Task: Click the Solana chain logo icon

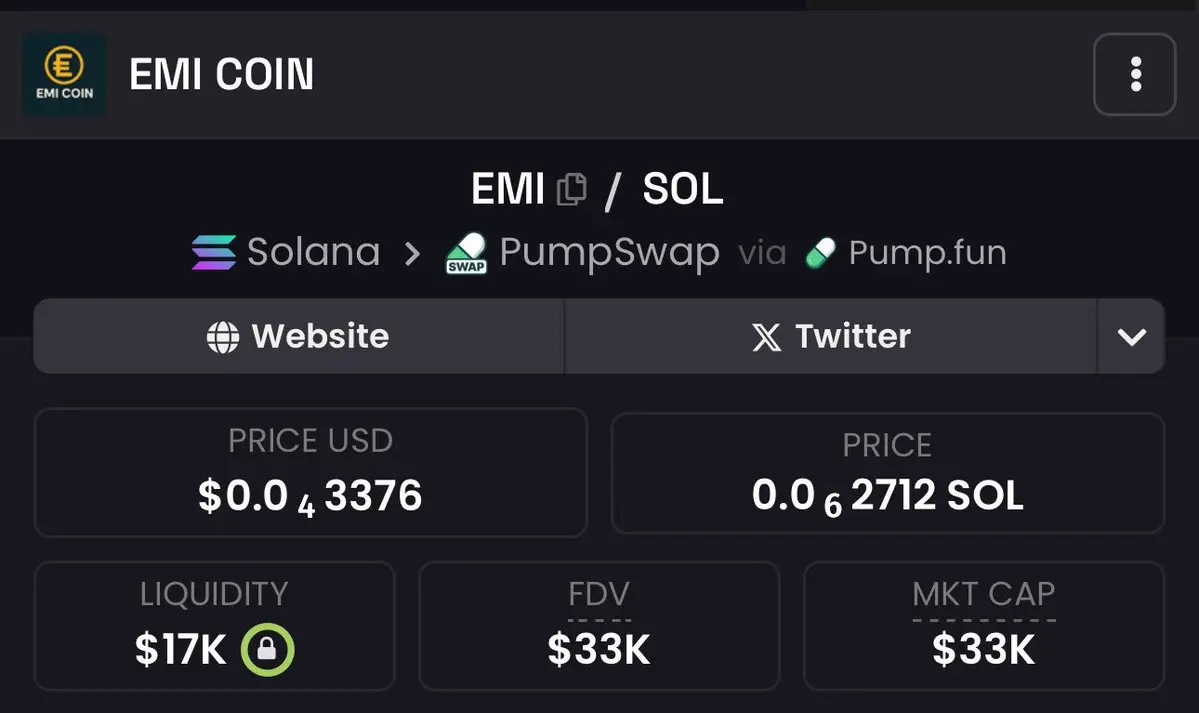Action: coord(214,253)
